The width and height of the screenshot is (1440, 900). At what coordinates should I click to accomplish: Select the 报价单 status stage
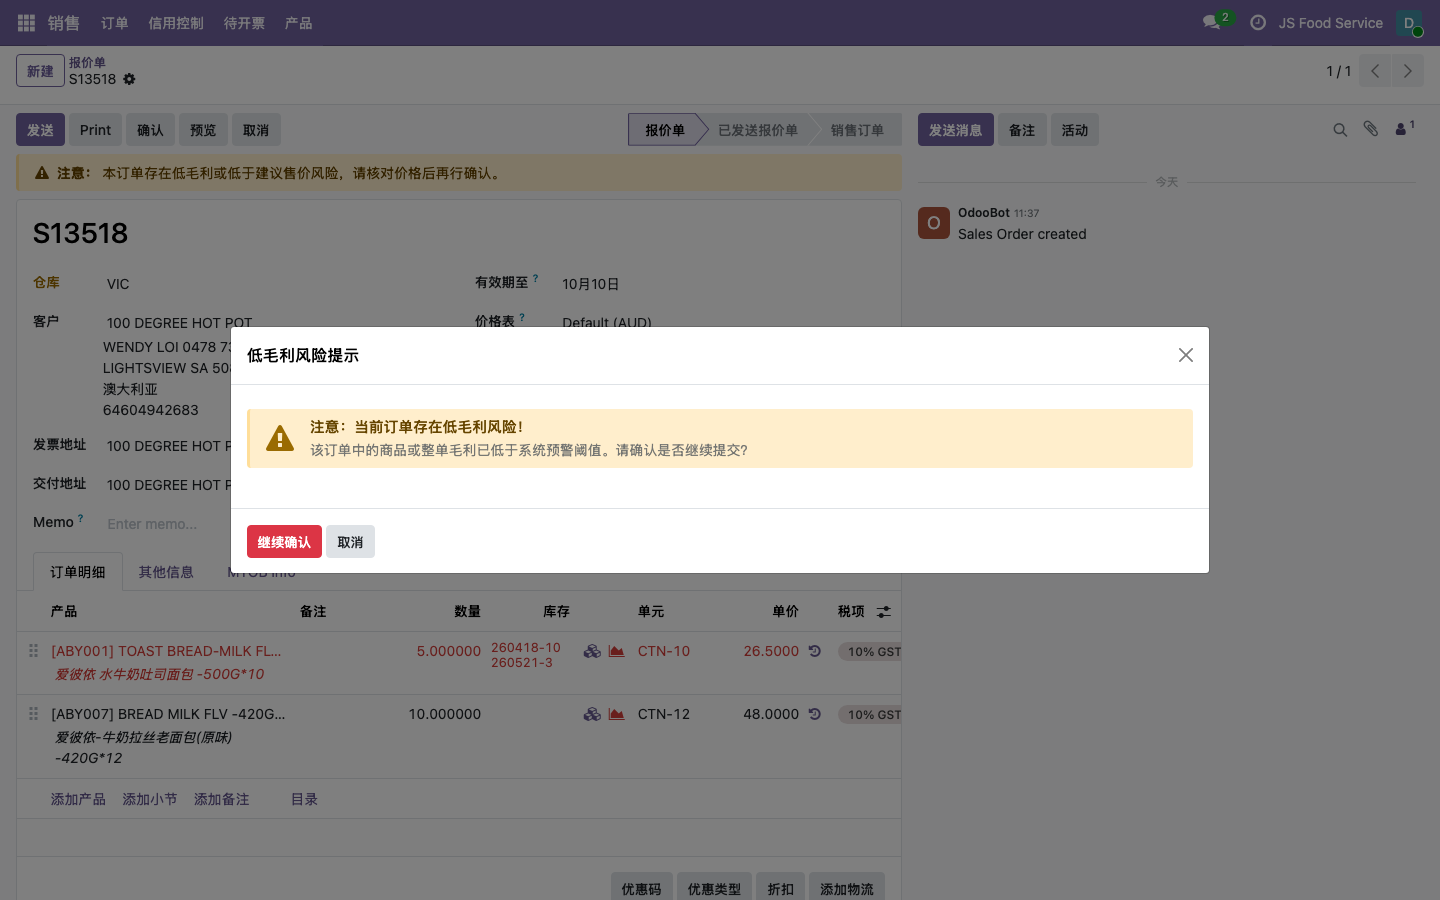pos(664,130)
